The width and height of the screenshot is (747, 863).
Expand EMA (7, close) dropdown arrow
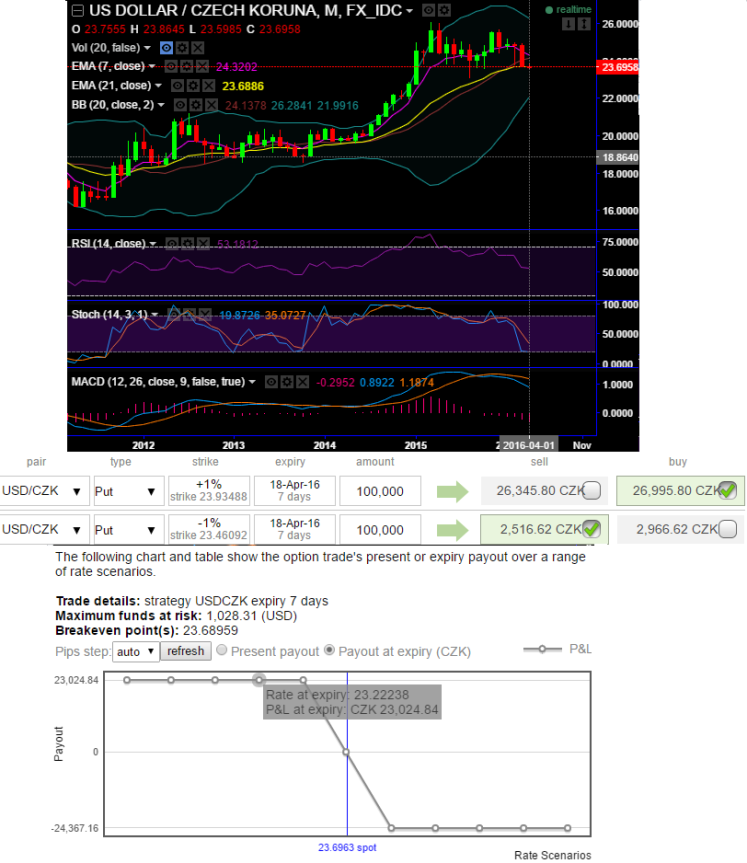tap(152, 67)
